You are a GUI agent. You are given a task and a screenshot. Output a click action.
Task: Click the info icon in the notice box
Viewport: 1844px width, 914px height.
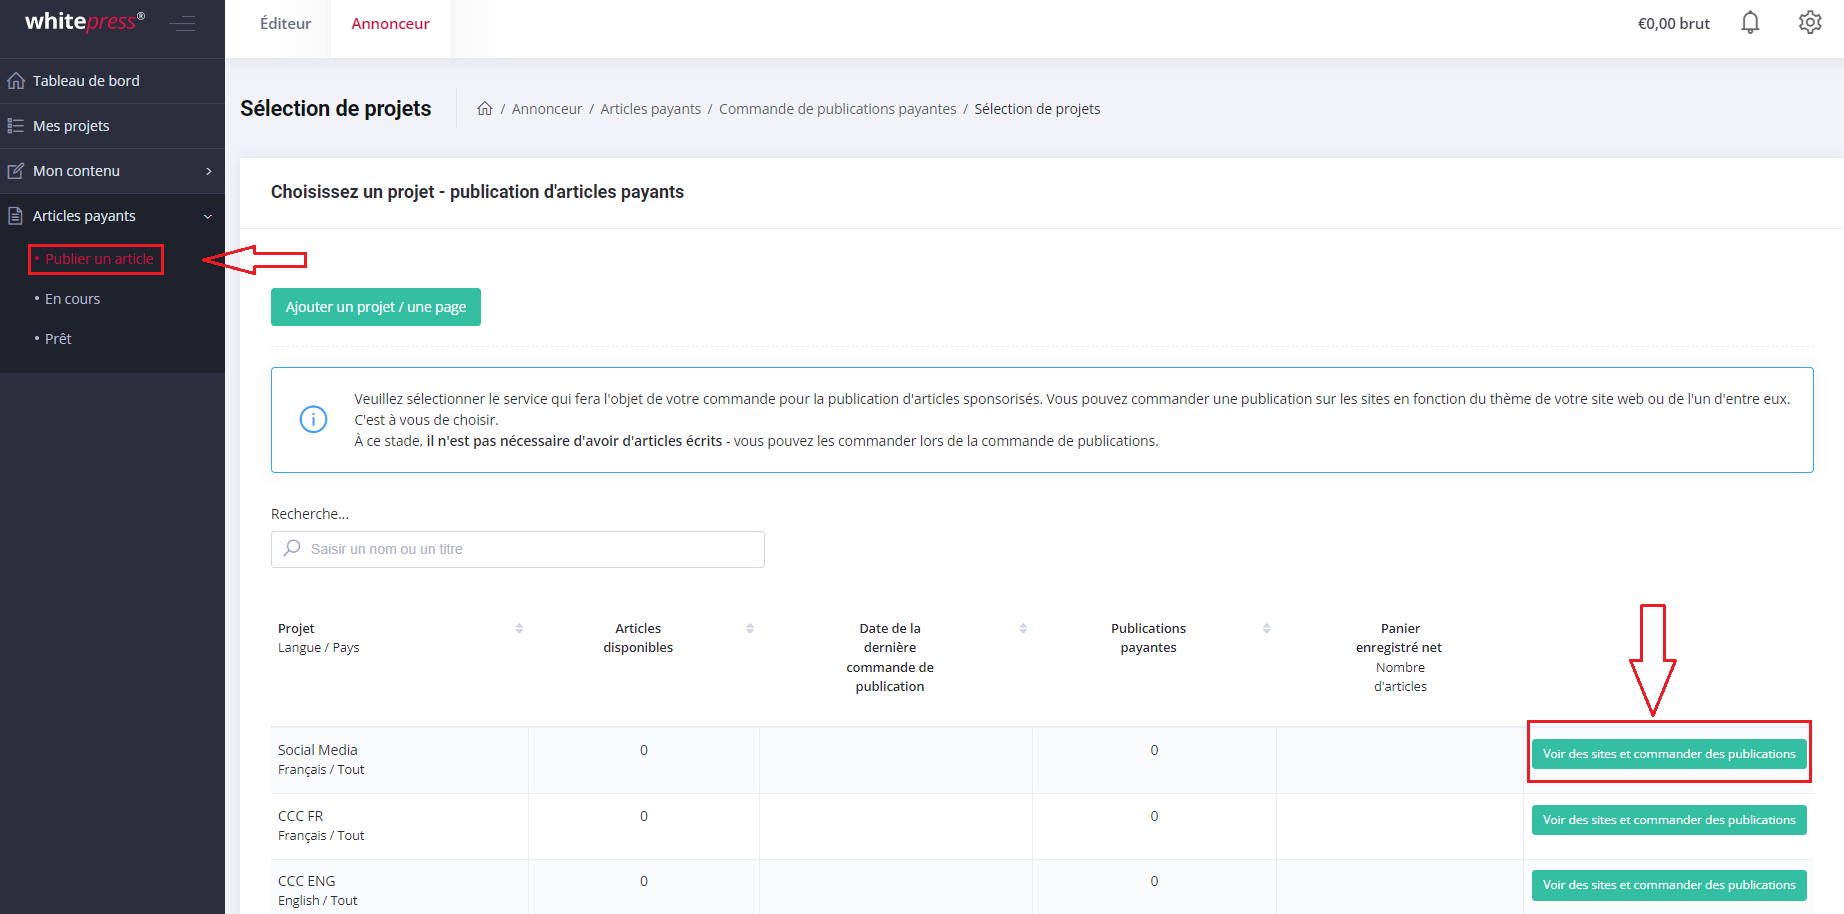(314, 419)
